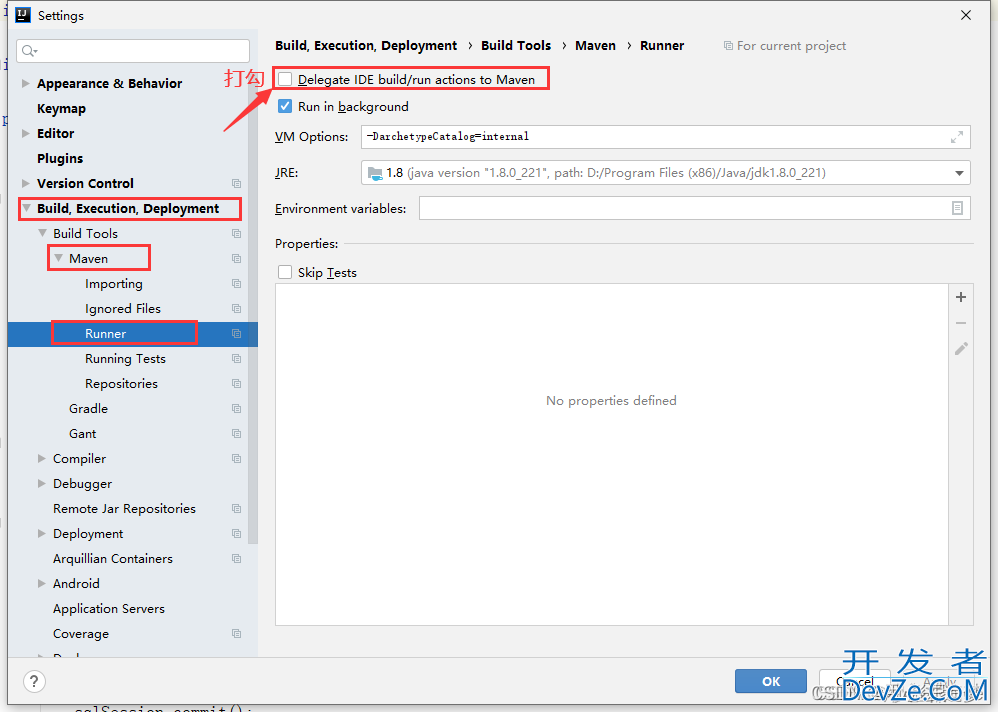Image resolution: width=998 pixels, height=712 pixels.
Task: Open Arquillian Containers settings
Action: [x=113, y=559]
